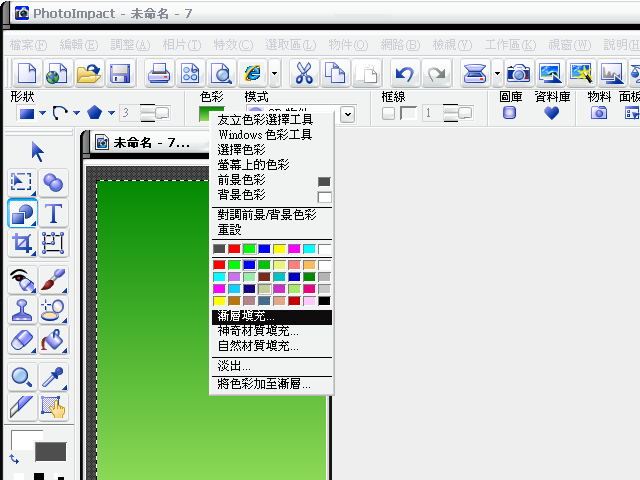Select the Pick arrow tool
This screenshot has height=480, width=640.
pyautogui.click(x=37, y=152)
